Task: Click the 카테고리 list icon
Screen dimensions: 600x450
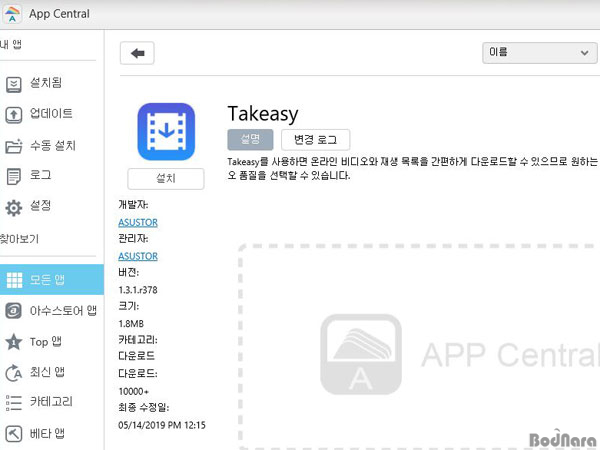Action: 14,403
